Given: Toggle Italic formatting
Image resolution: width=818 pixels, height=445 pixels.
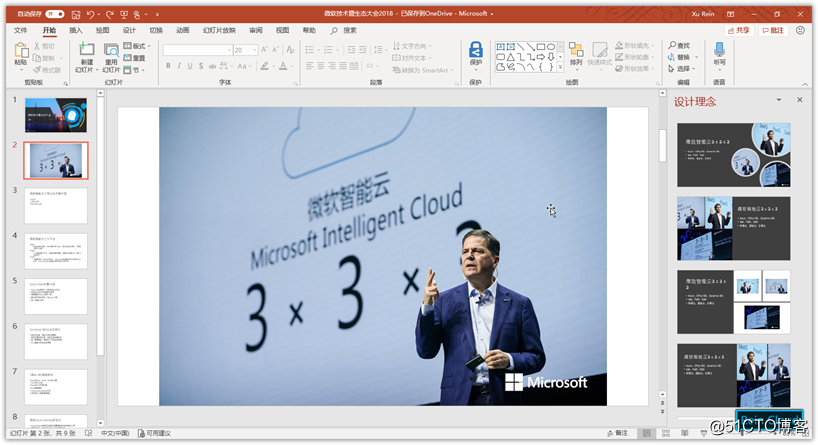Looking at the screenshot, I should coord(179,66).
